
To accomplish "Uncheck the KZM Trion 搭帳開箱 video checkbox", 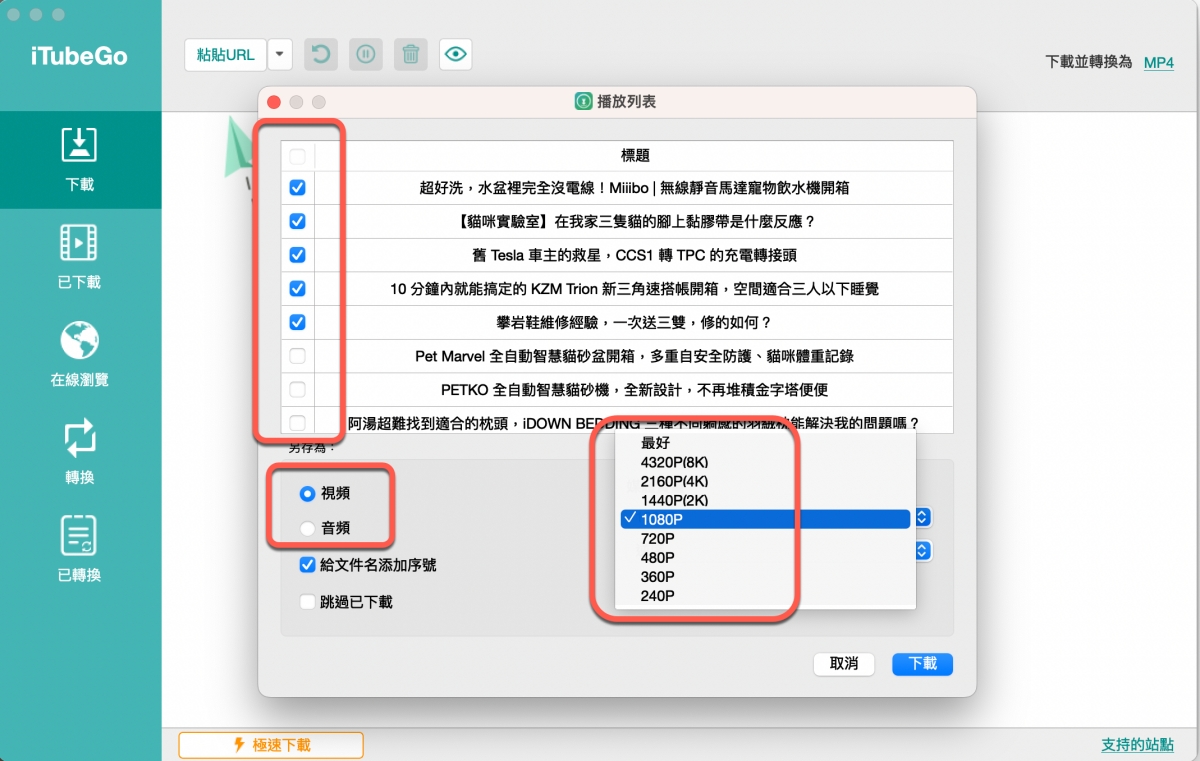I will coord(297,288).
